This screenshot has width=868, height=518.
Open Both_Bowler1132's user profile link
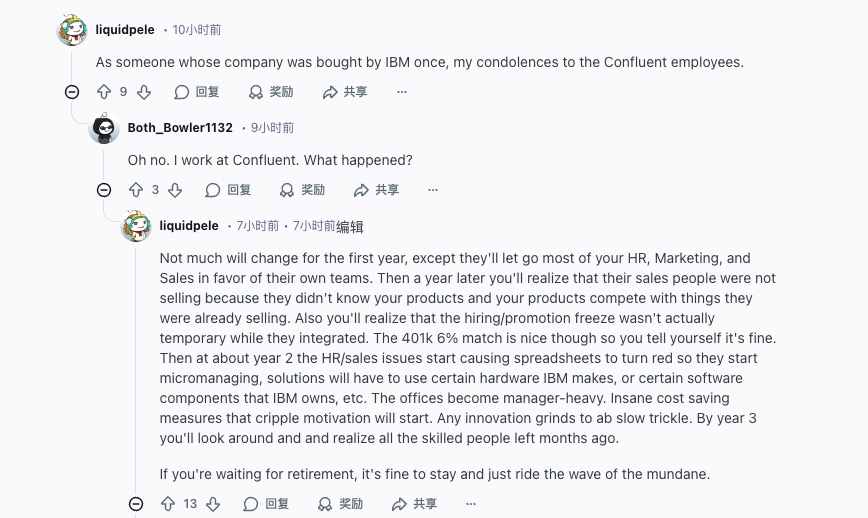180,128
